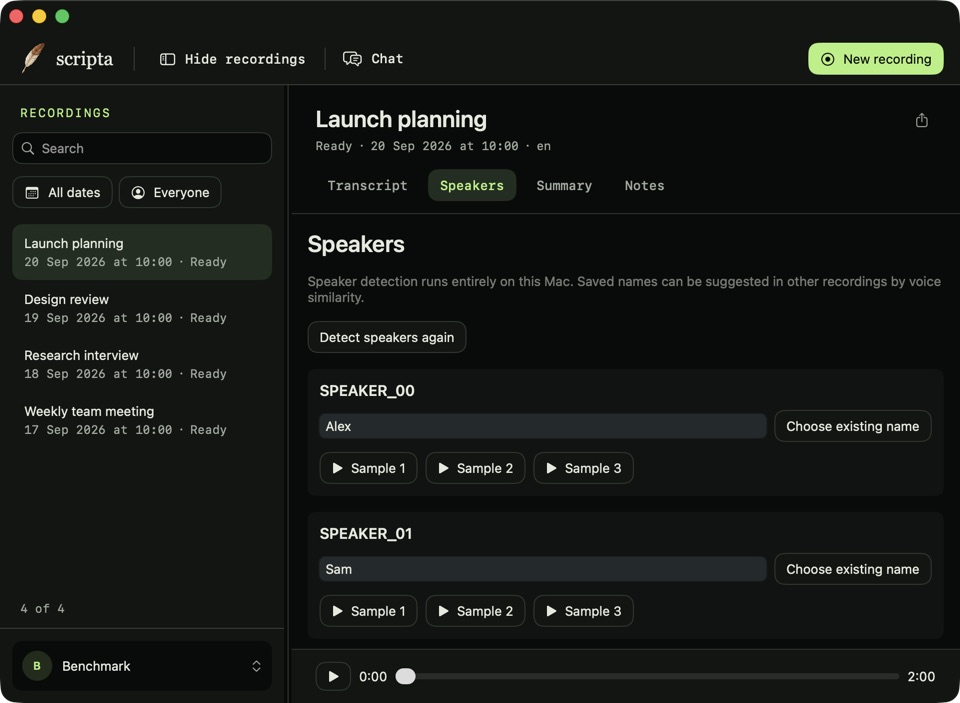The height and width of the screenshot is (703, 960).
Task: Open the Chat panel
Action: coord(373,59)
